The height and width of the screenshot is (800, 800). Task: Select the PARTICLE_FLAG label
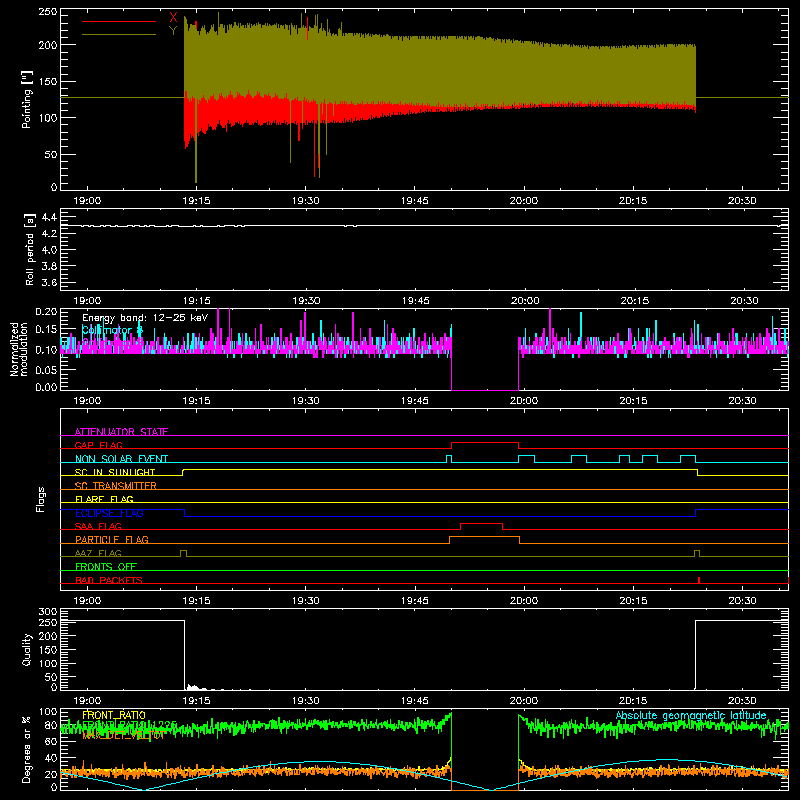pyautogui.click(x=112, y=539)
